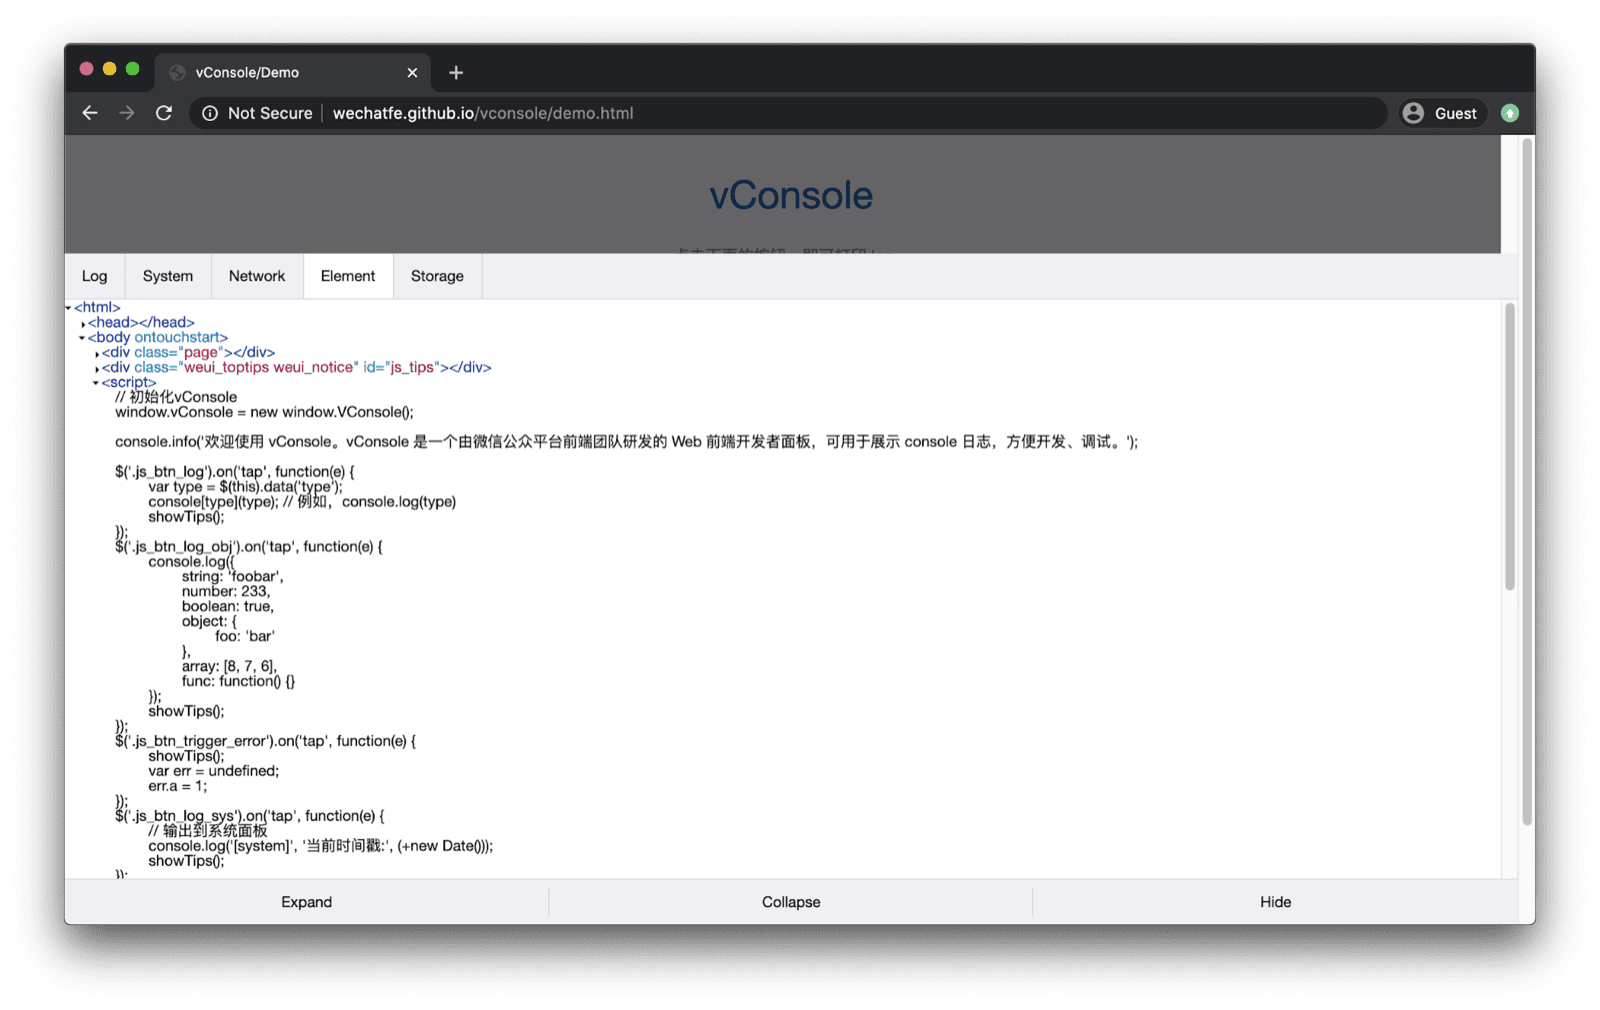Reload the vConsole demo page
Viewport: 1600px width, 1010px height.
point(164,113)
